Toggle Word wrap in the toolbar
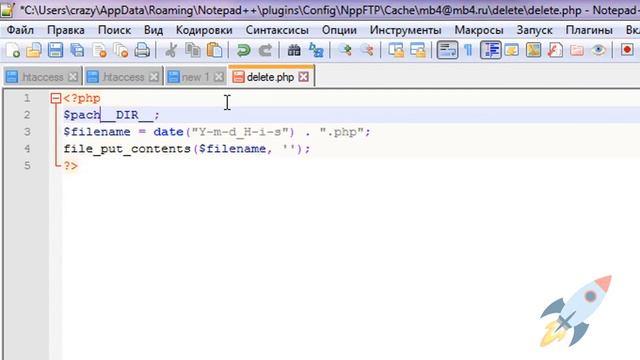This screenshot has width=640, height=360. pyautogui.click(x=447, y=50)
